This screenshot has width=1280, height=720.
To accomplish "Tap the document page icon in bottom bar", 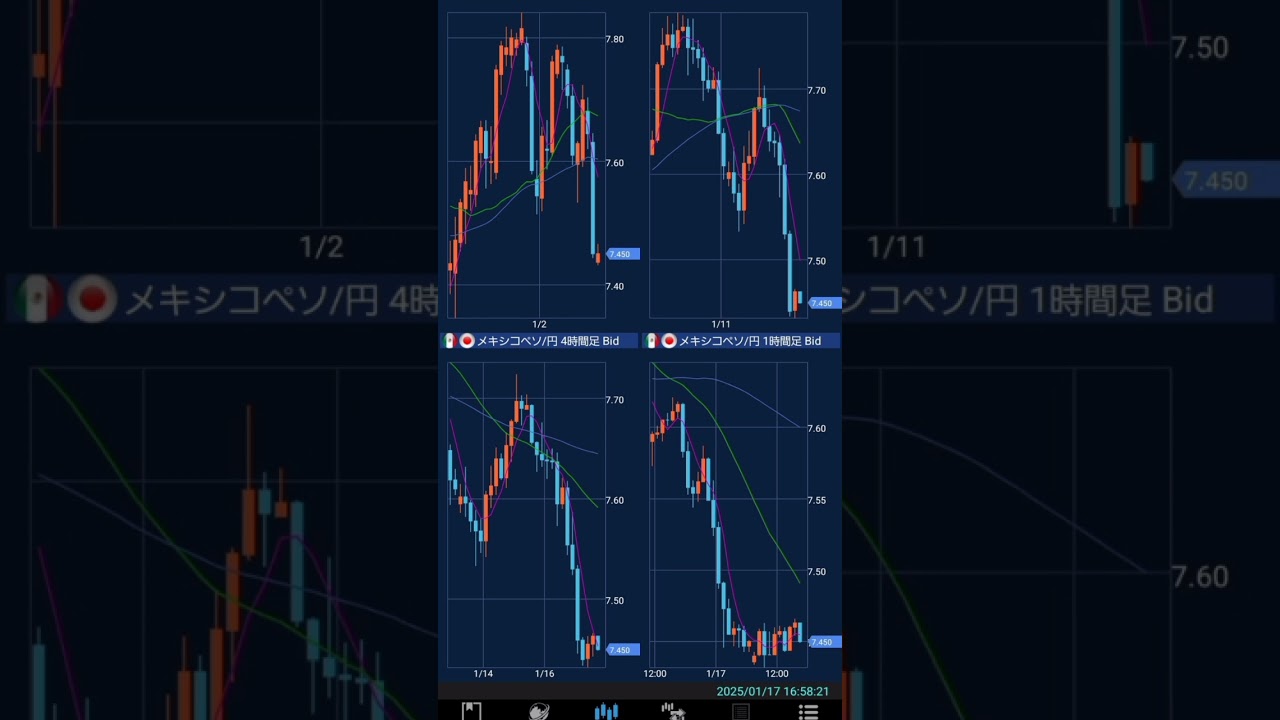I will (741, 711).
